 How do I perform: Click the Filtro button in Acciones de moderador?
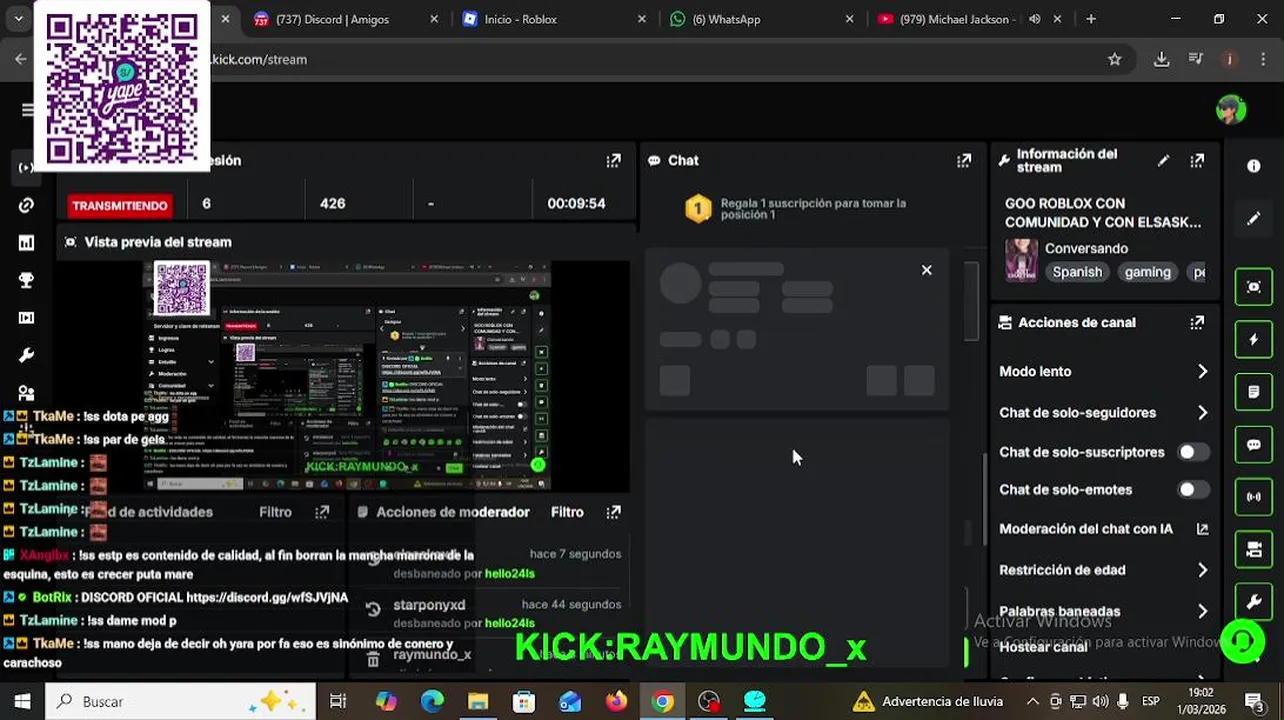567,512
